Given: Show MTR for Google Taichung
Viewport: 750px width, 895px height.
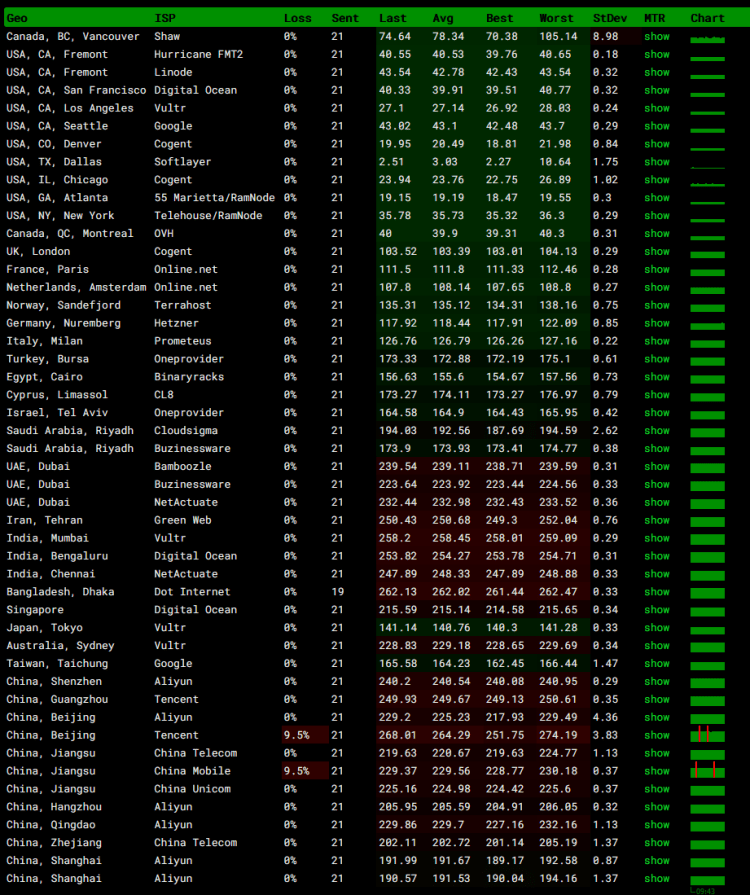Looking at the screenshot, I should coord(656,663).
